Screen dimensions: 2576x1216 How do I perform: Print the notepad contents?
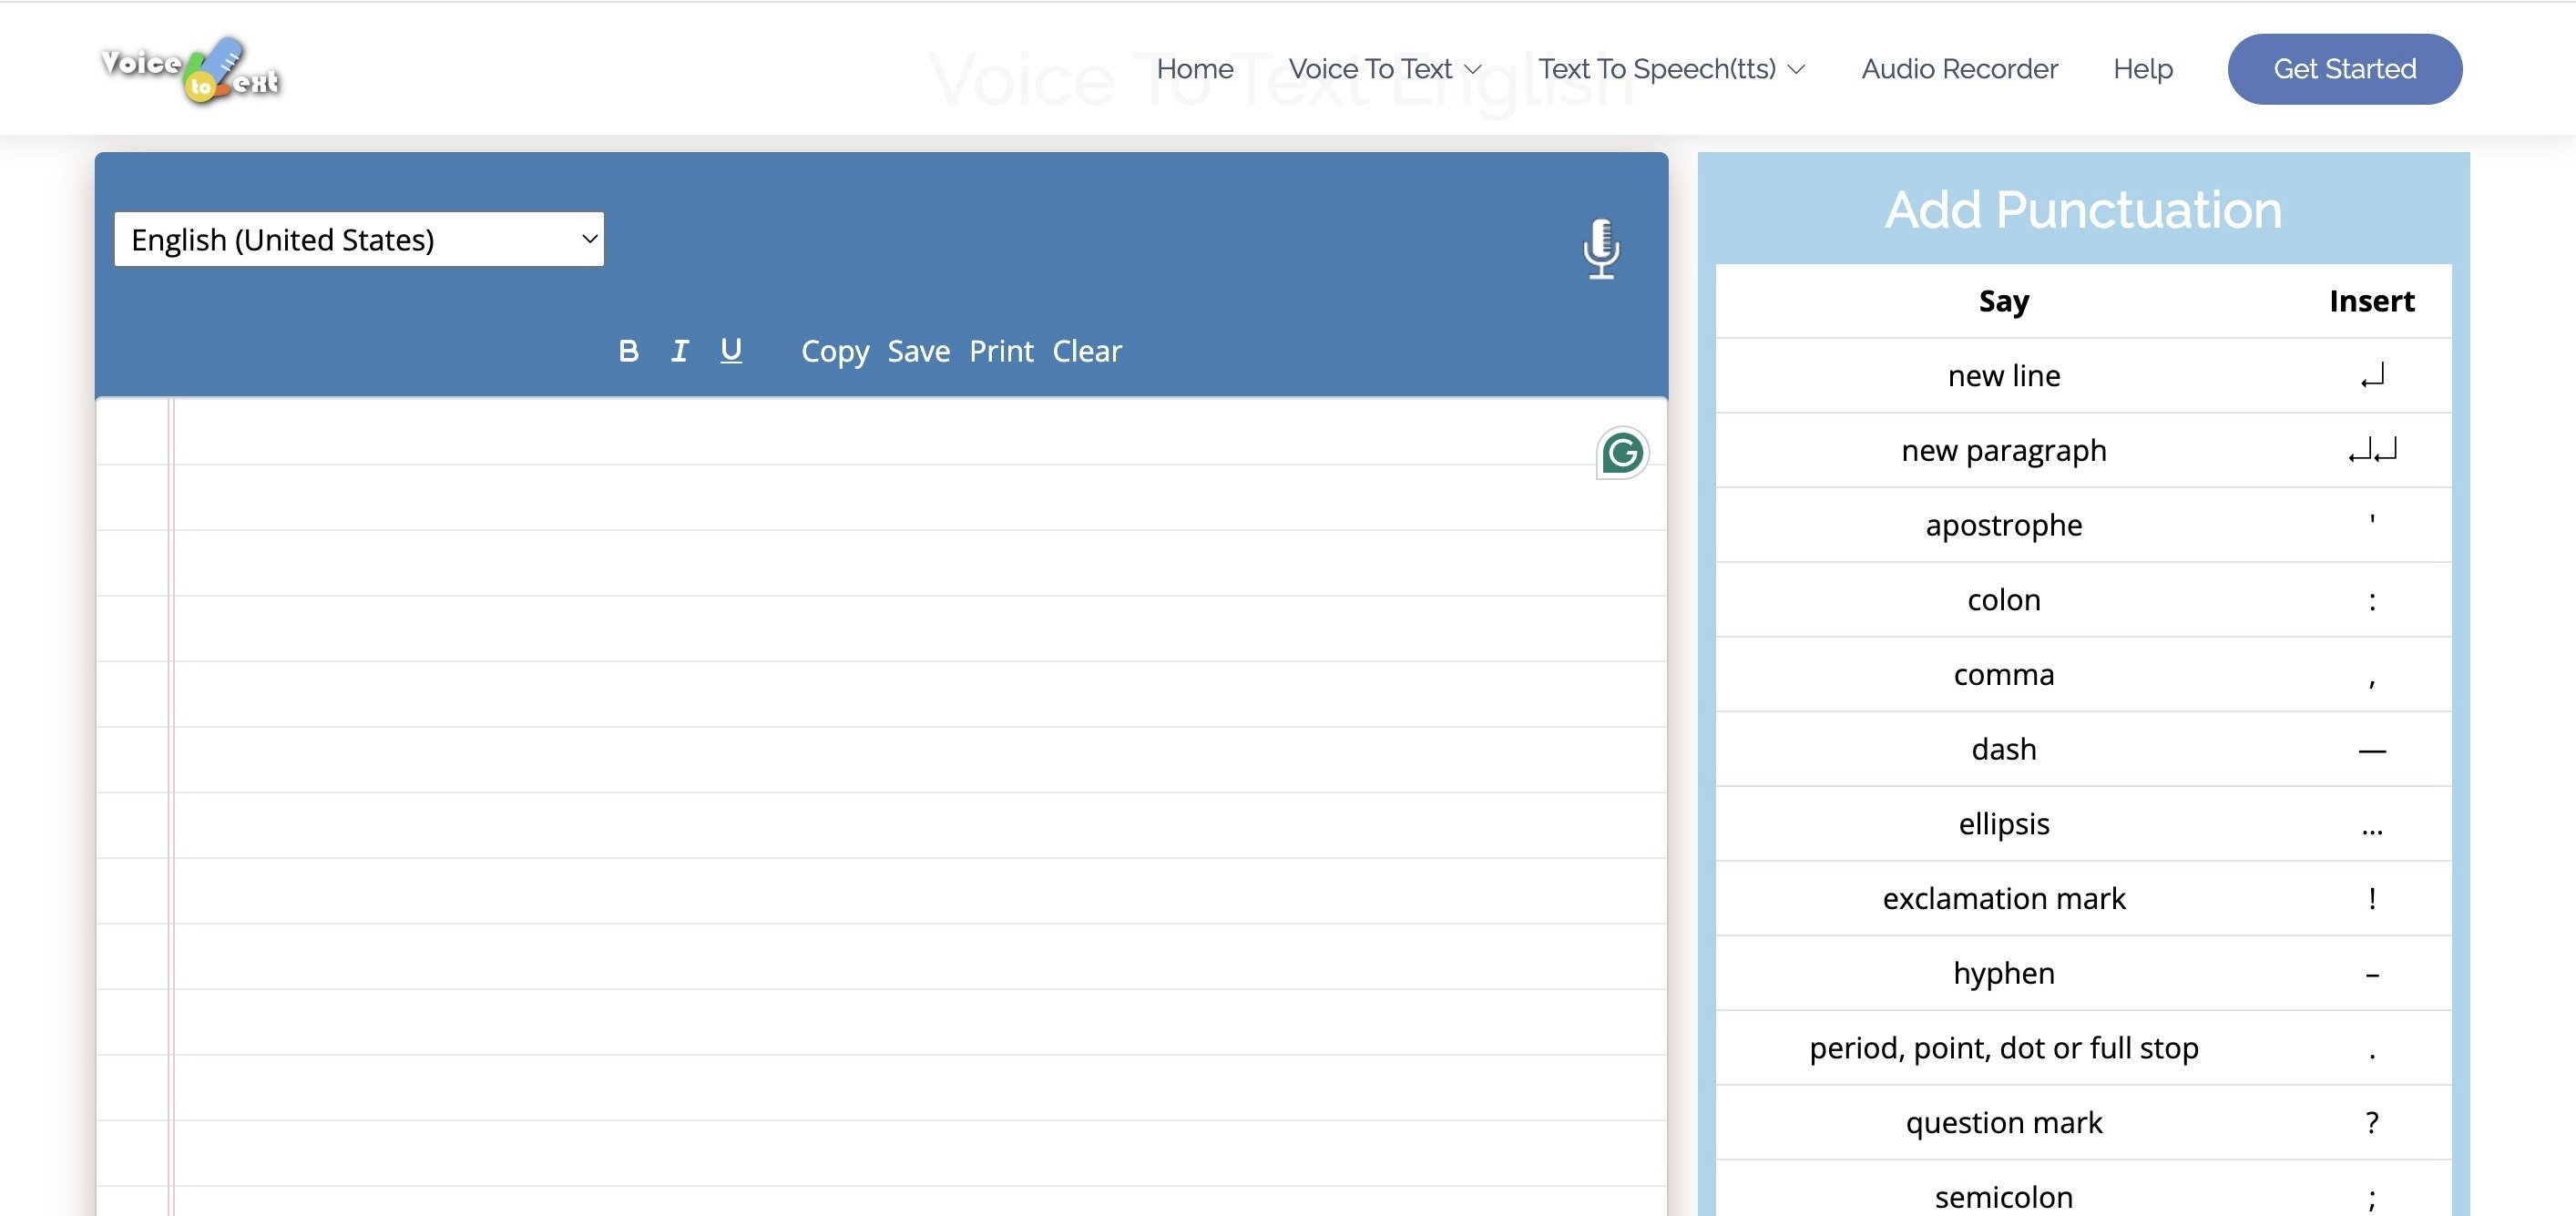[1000, 351]
